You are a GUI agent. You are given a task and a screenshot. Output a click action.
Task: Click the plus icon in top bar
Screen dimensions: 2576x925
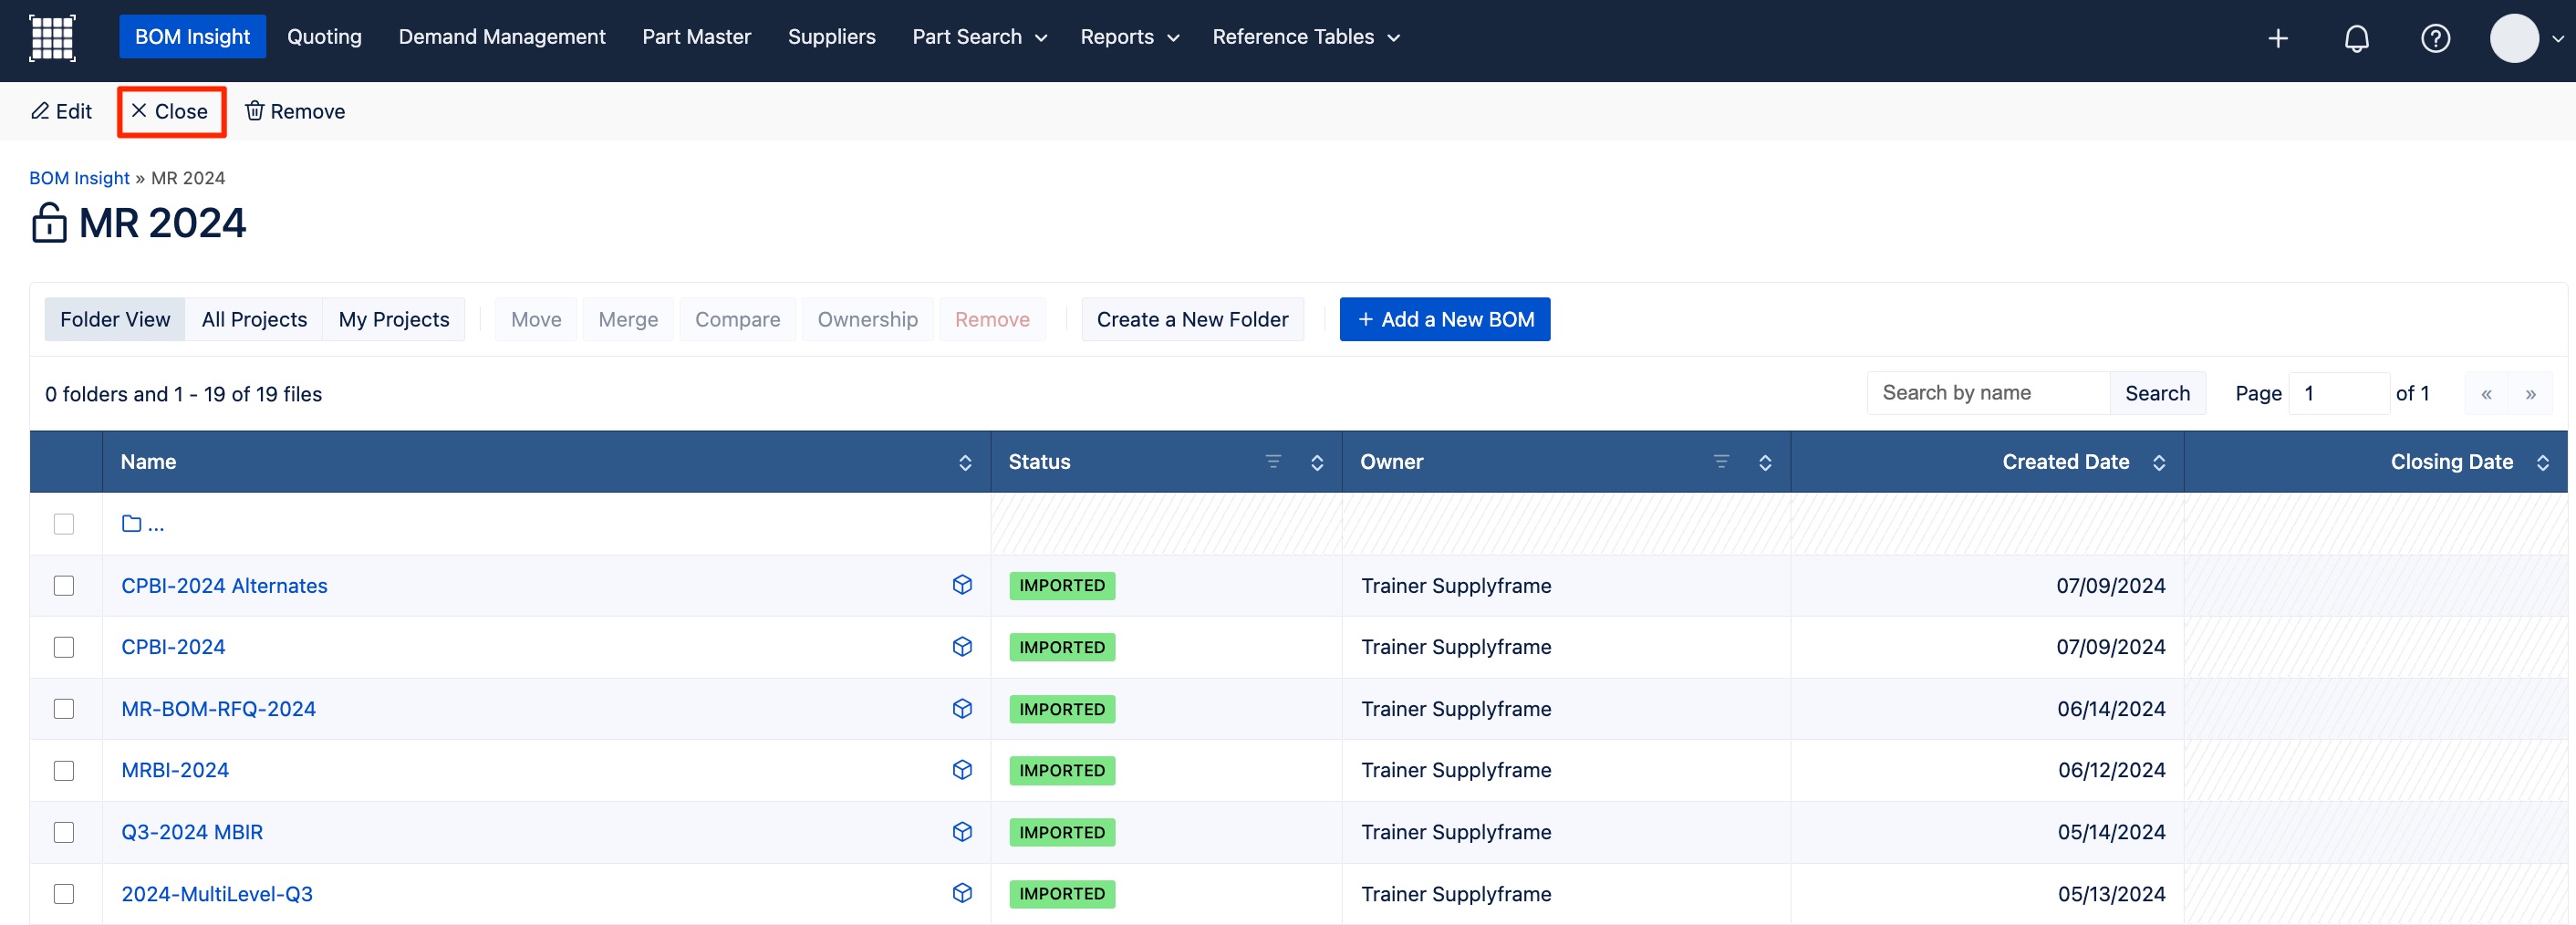(x=2278, y=39)
